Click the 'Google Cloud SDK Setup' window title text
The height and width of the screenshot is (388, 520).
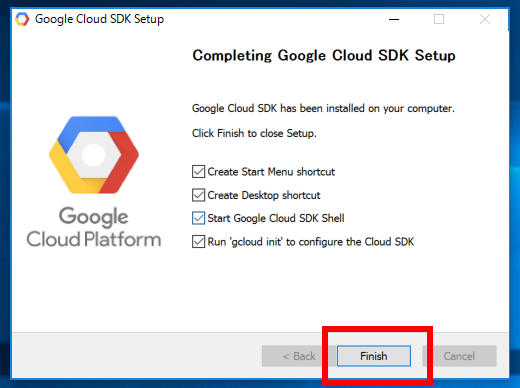[99, 19]
